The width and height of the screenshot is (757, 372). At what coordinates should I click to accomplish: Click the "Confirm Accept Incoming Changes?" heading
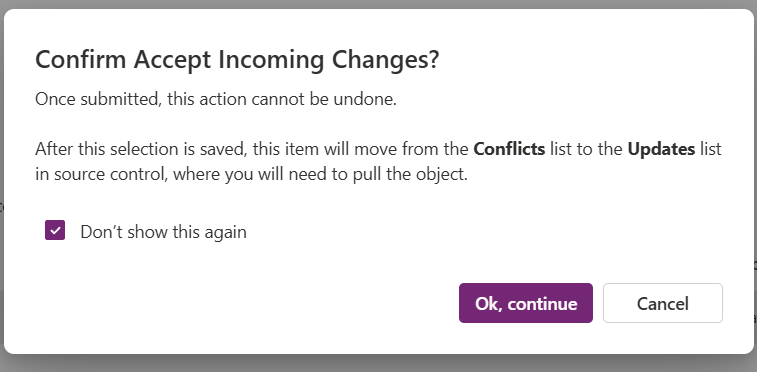237,60
